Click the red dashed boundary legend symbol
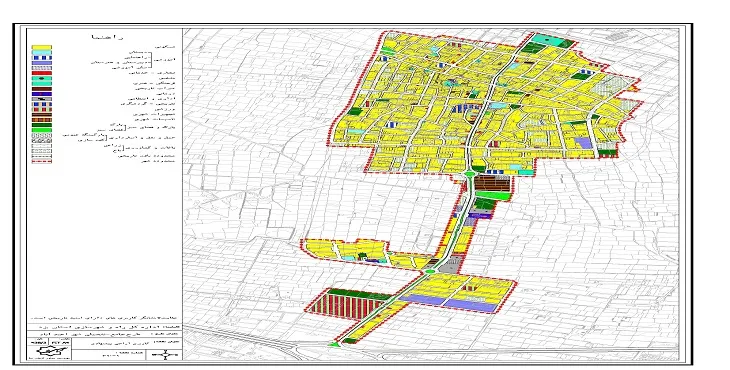The image size is (730, 370). (x=41, y=161)
